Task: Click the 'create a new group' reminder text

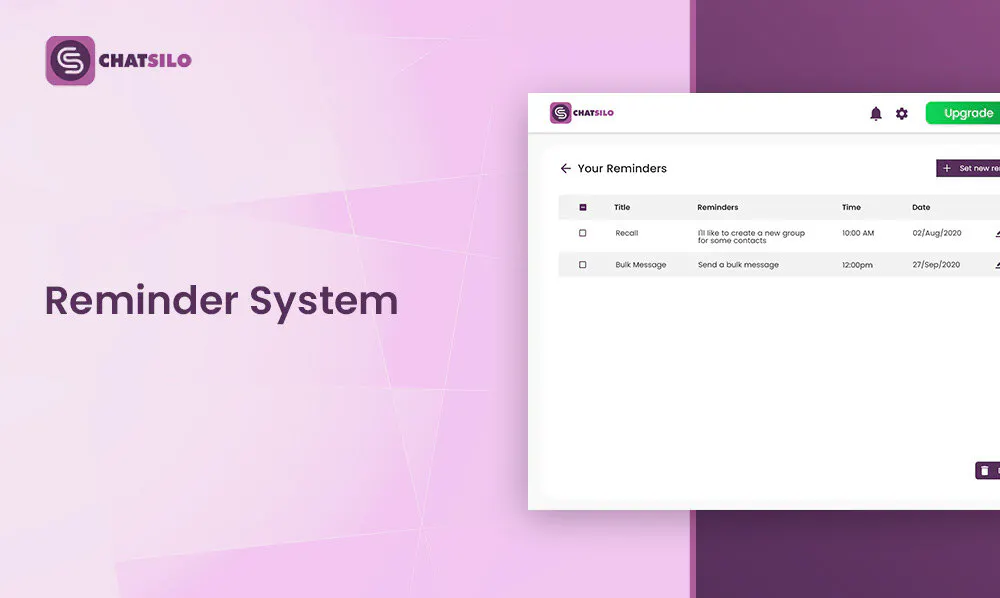Action: (751, 237)
